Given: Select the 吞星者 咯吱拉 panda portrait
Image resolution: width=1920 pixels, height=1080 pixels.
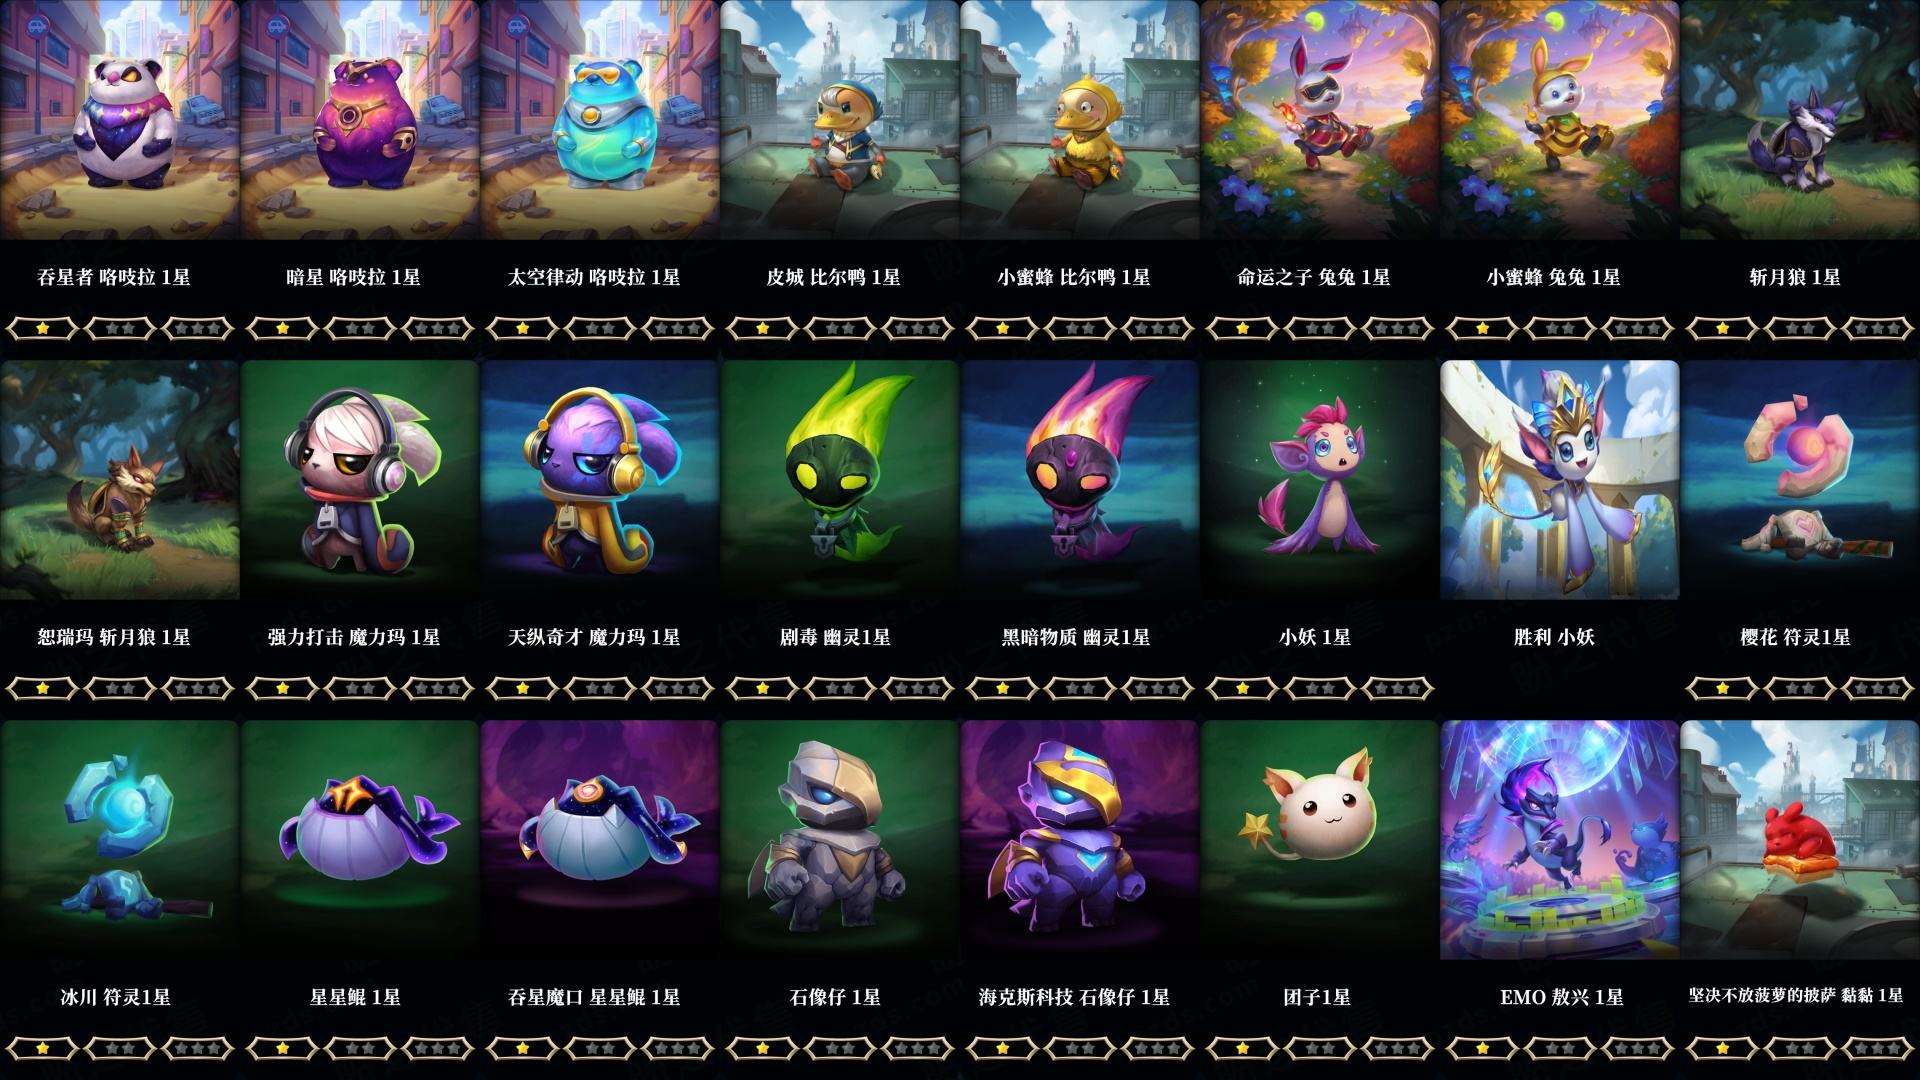Looking at the screenshot, I should click(120, 120).
